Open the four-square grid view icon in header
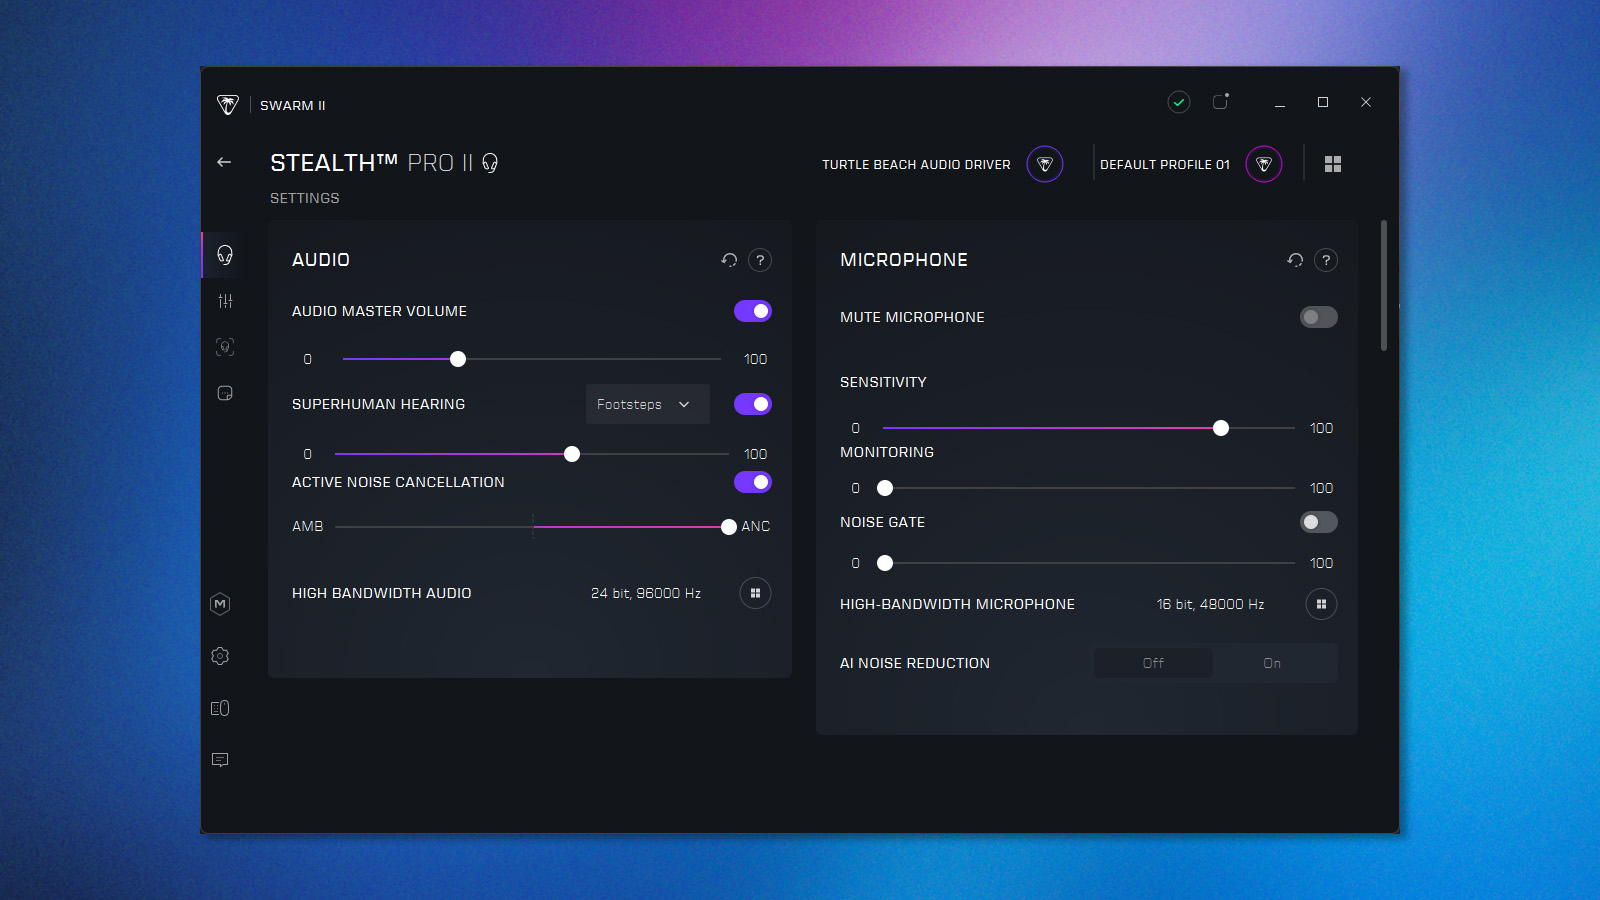1600x900 pixels. [1333, 164]
